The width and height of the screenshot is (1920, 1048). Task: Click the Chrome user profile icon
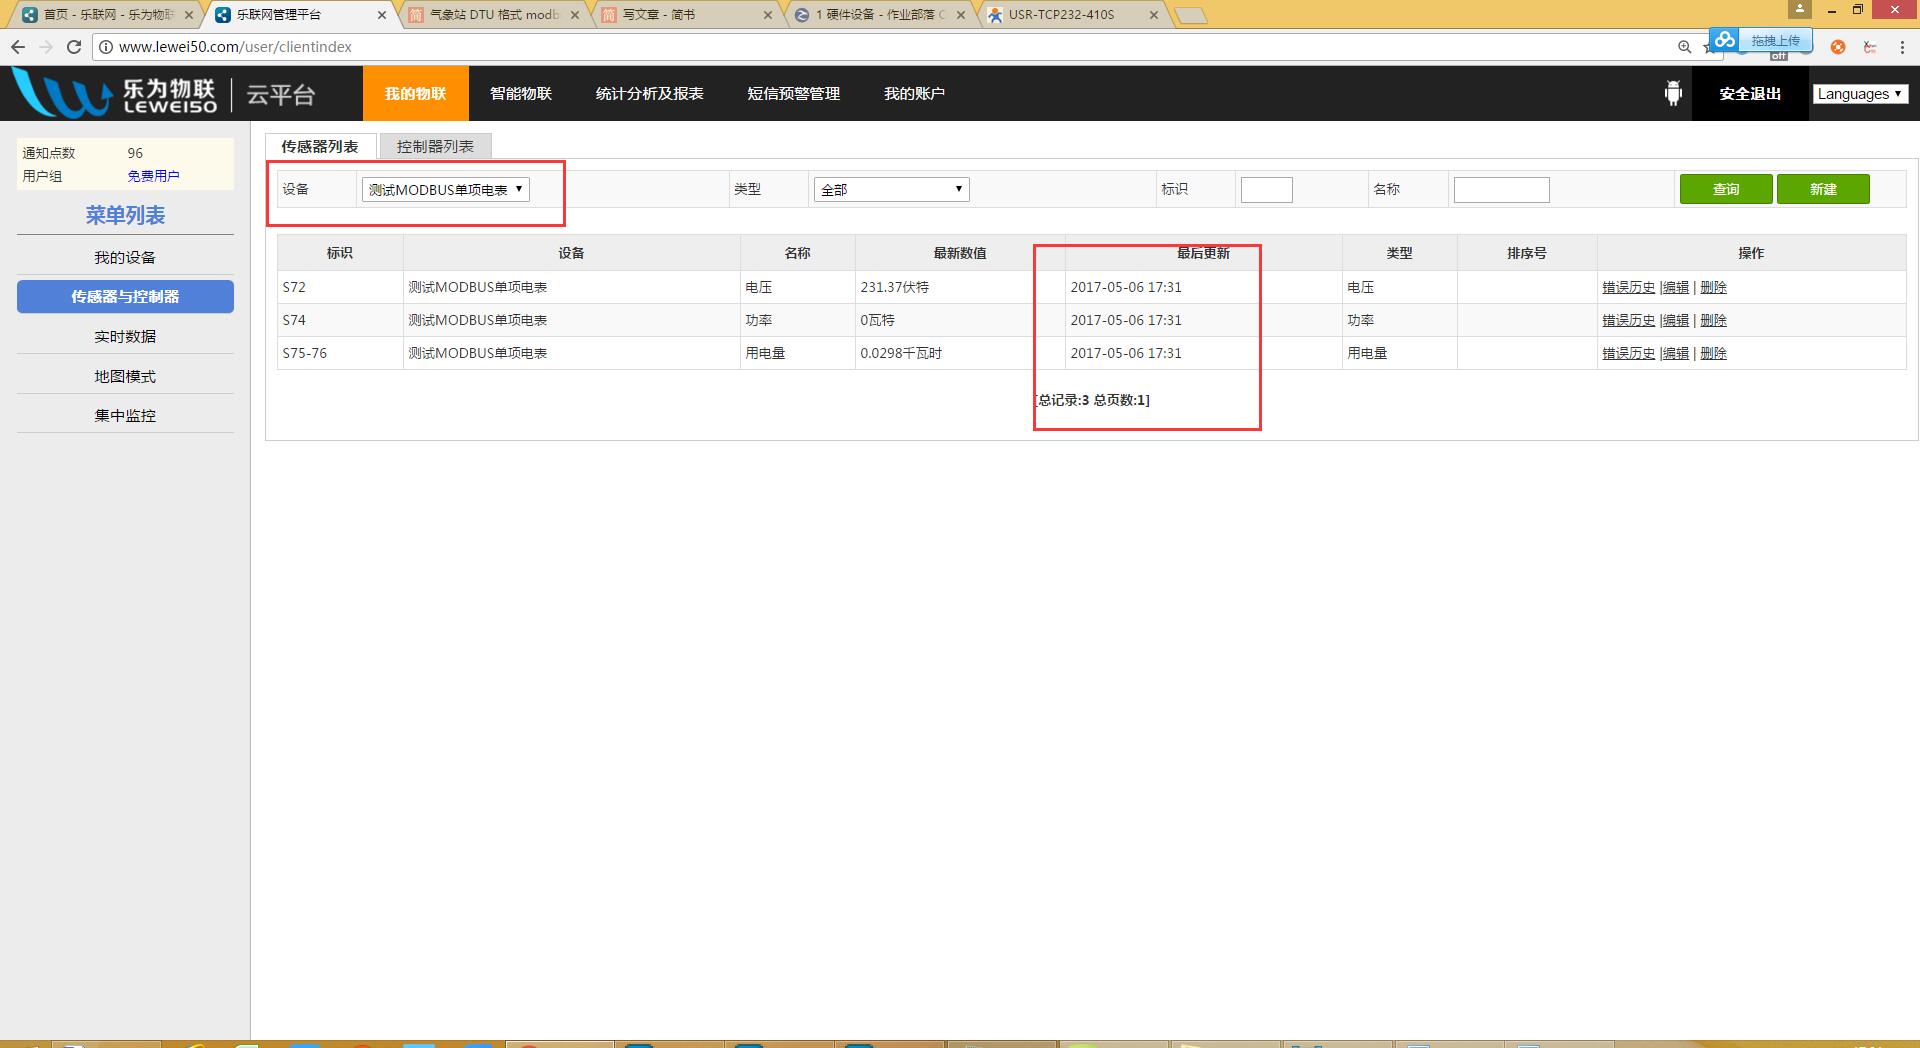(x=1799, y=9)
